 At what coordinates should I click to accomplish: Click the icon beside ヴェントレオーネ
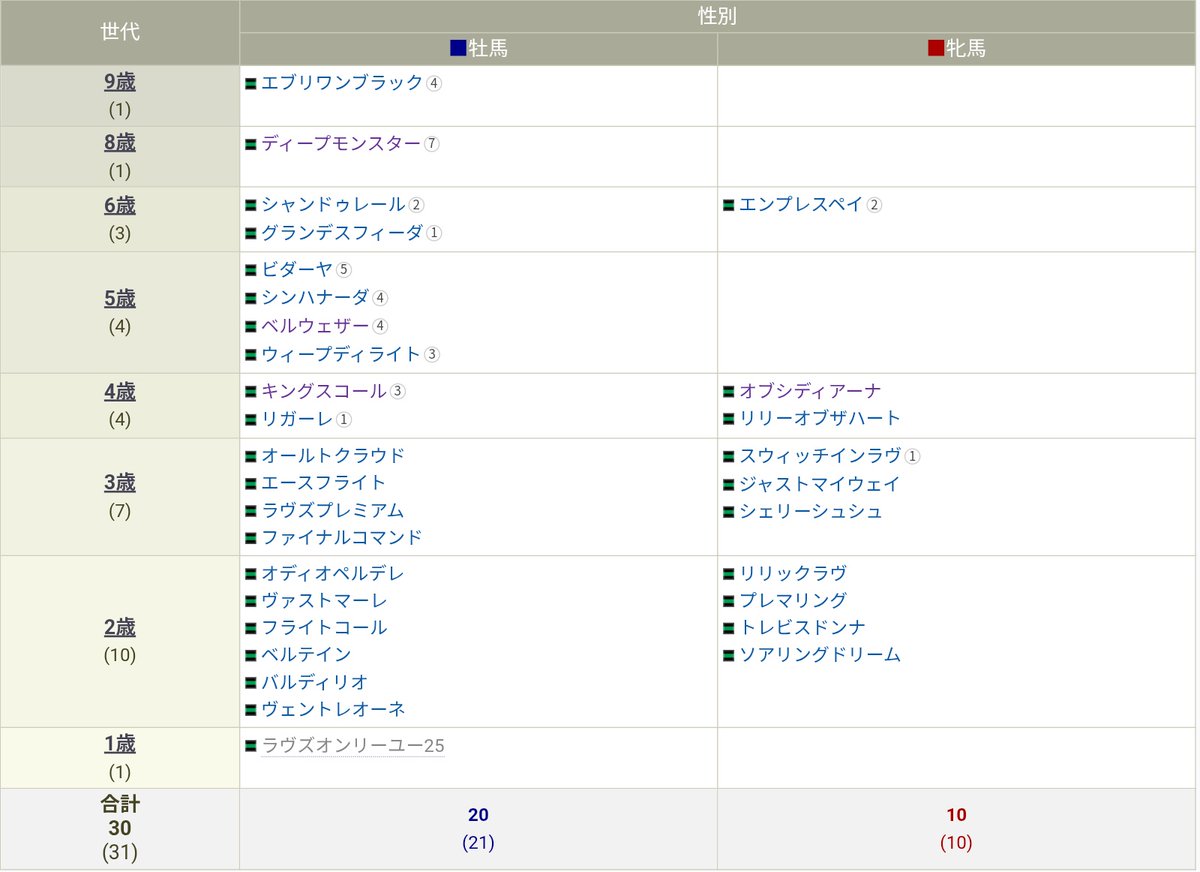(x=251, y=710)
